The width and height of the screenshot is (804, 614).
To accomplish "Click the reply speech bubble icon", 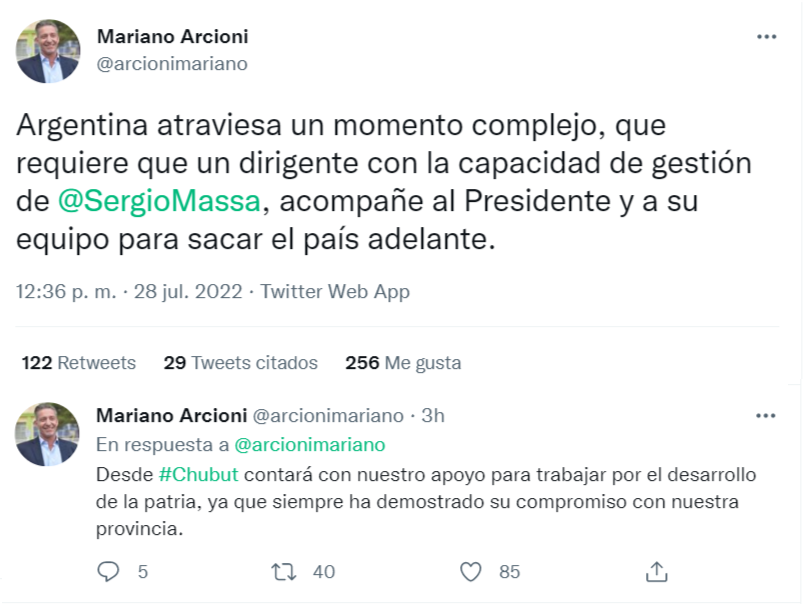I will [x=109, y=571].
